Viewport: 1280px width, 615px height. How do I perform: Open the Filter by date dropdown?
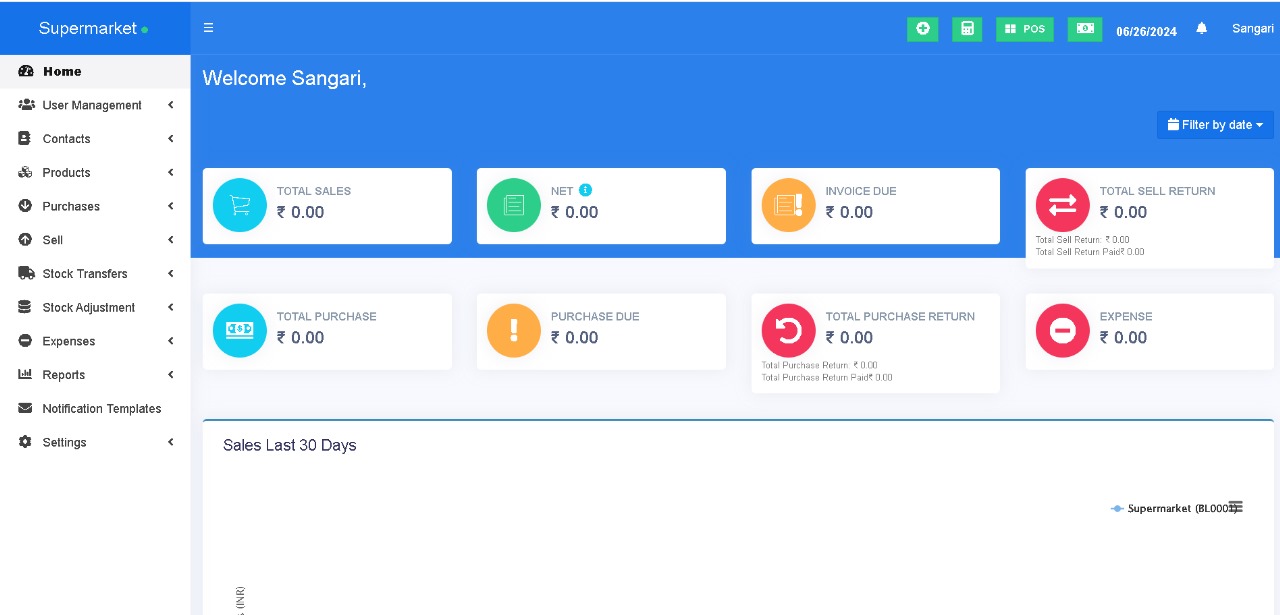point(1215,125)
